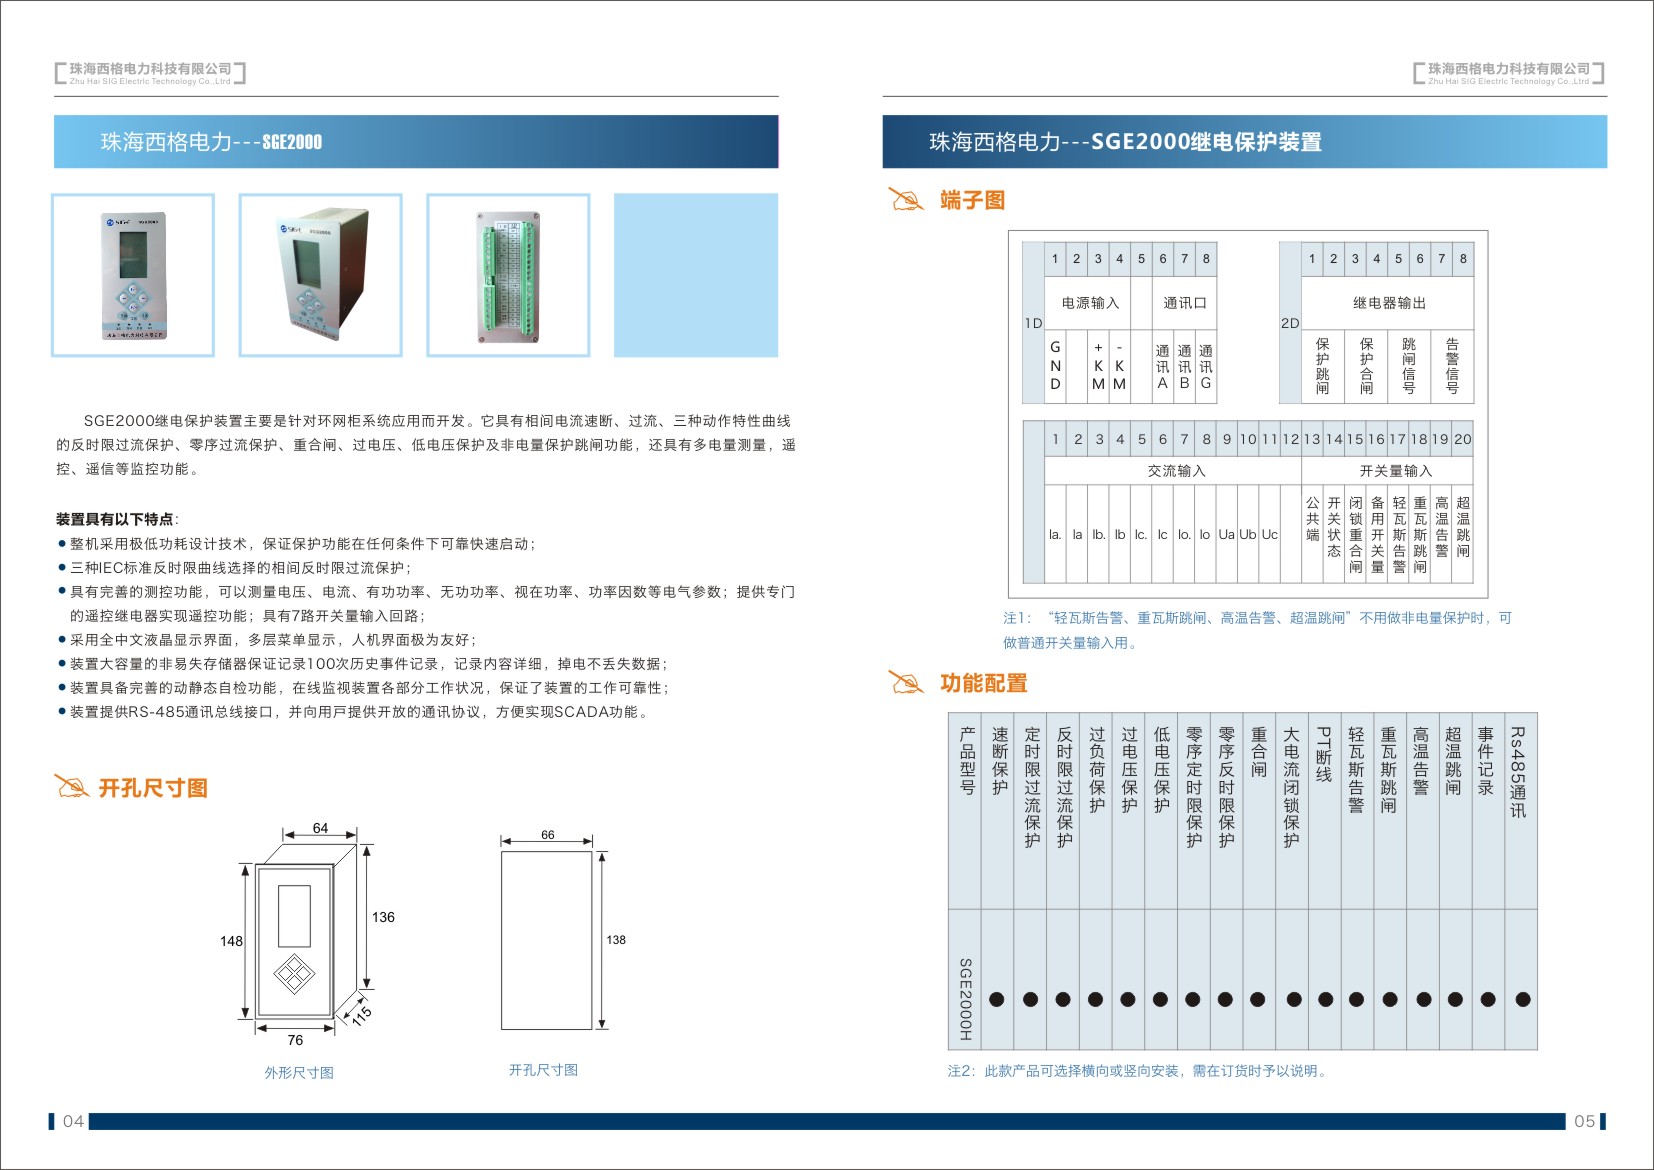Click the hand icon beside 开孔尺寸图 heading
The height and width of the screenshot is (1170, 1654).
(x=72, y=787)
